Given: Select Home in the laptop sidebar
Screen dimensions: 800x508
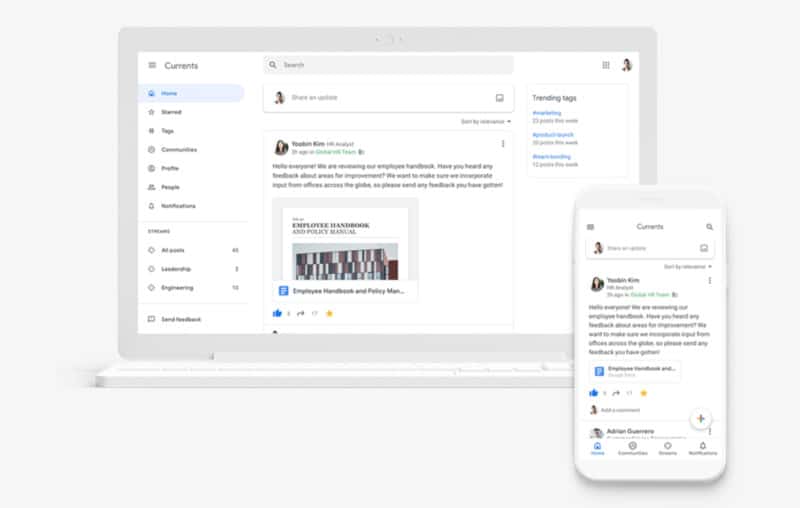Looking at the screenshot, I should (191, 93).
